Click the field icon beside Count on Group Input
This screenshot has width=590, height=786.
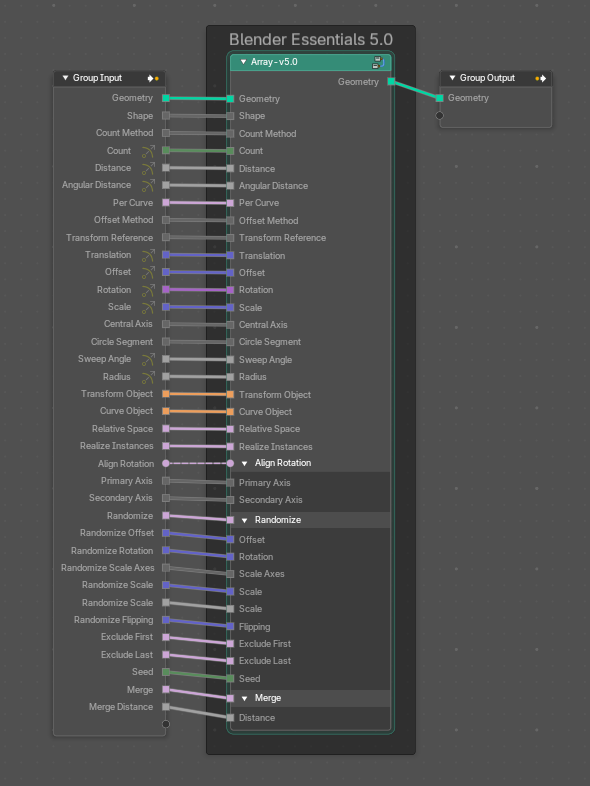point(148,151)
